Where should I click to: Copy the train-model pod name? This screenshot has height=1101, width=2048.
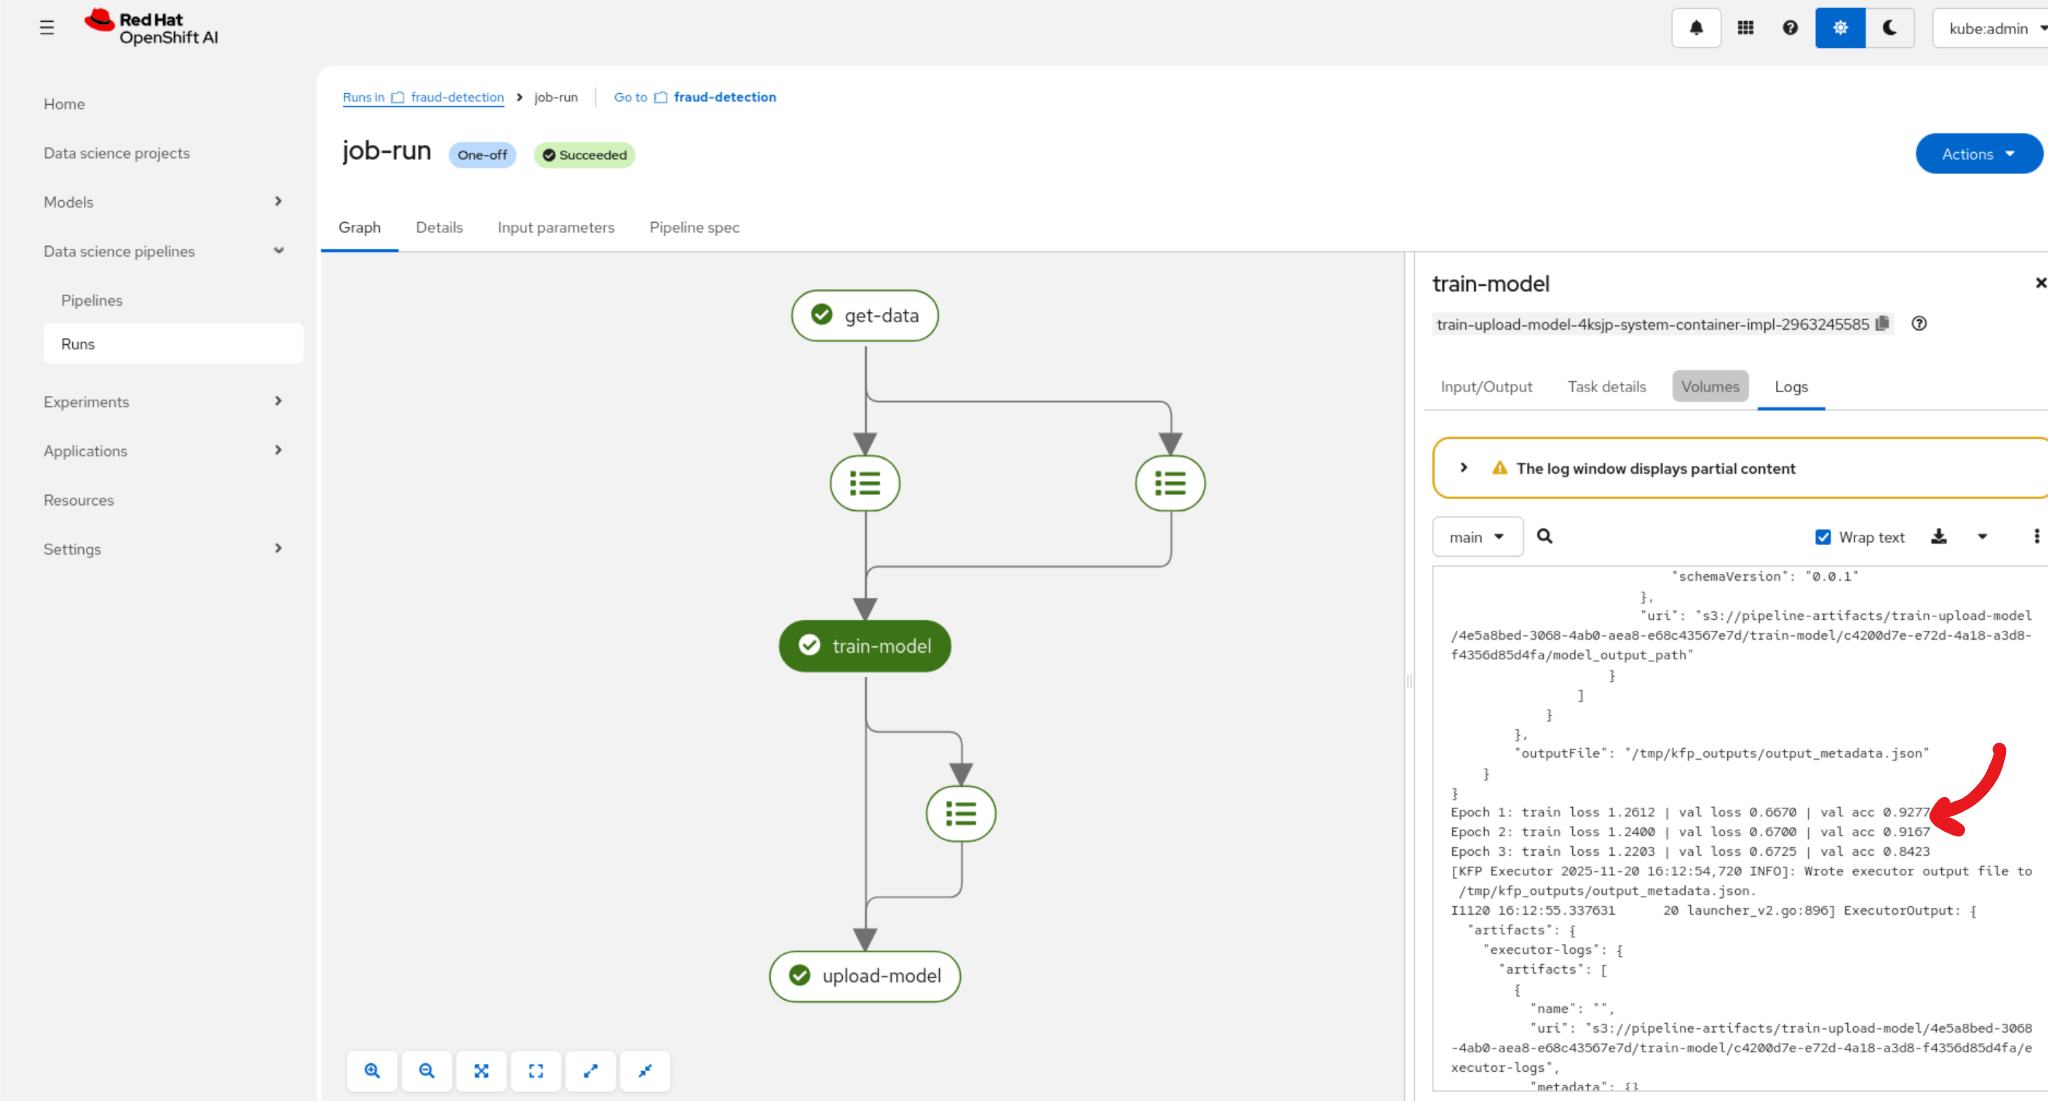[x=1883, y=324]
